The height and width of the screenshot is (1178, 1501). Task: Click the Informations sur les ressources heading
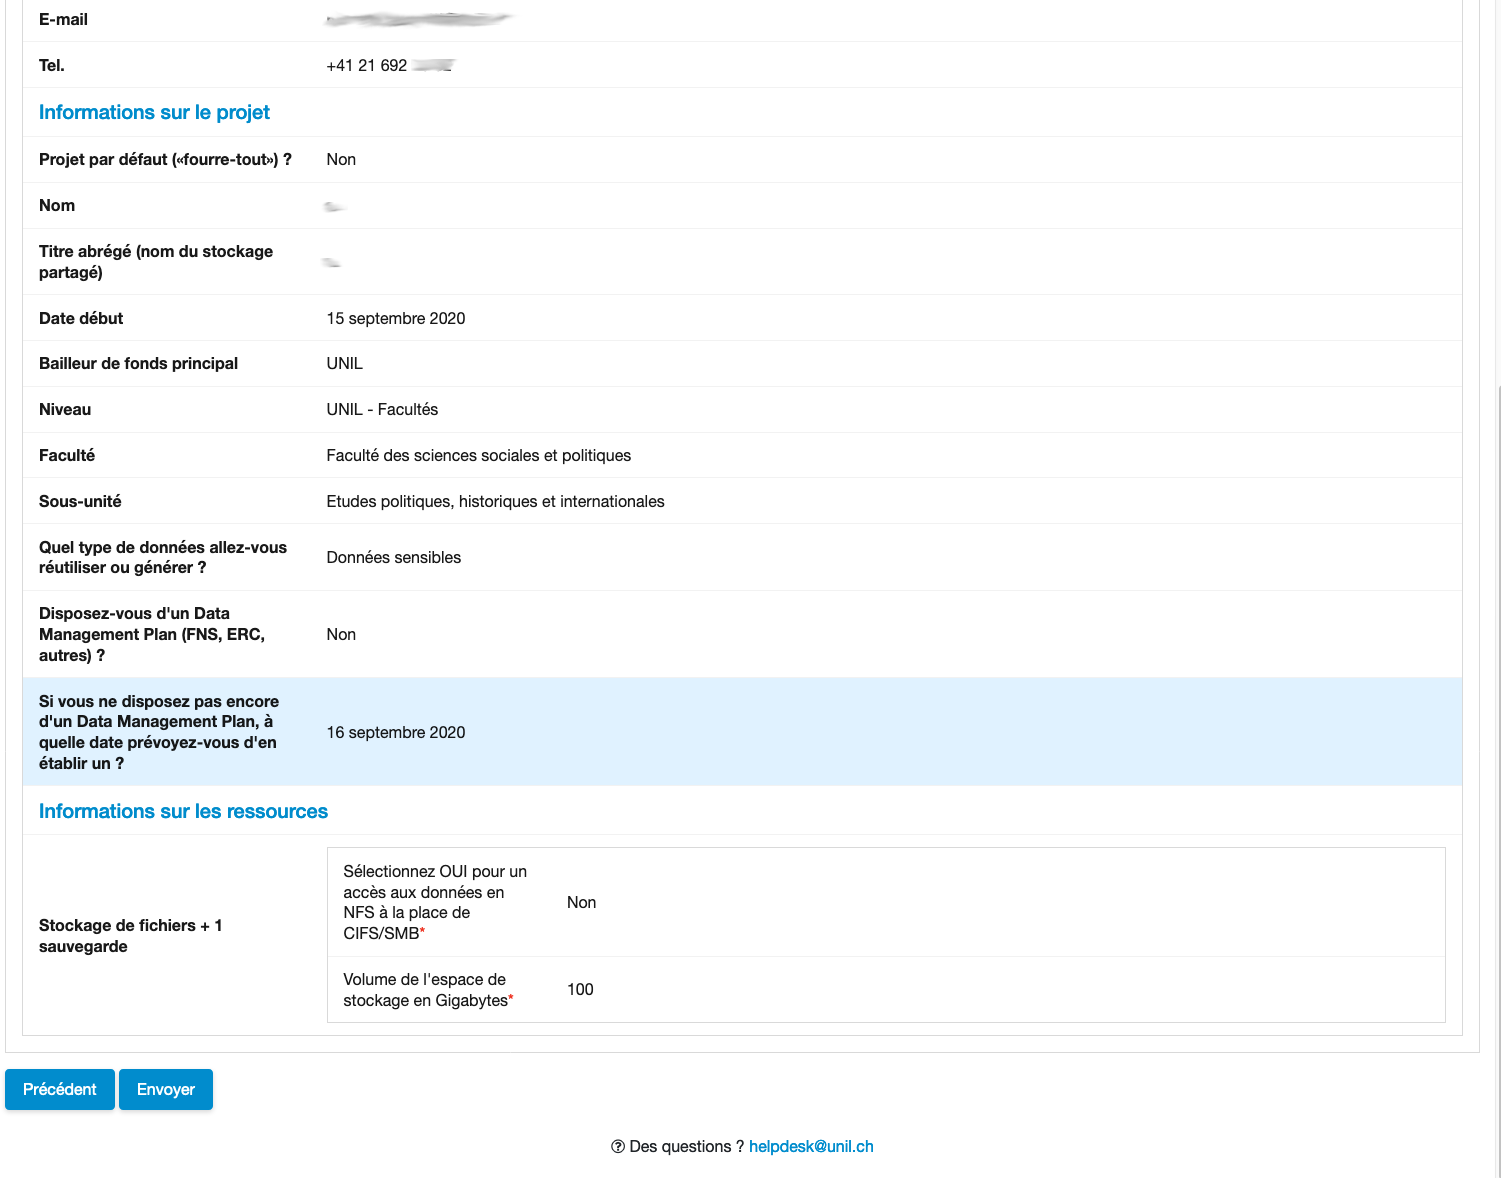coord(183,811)
